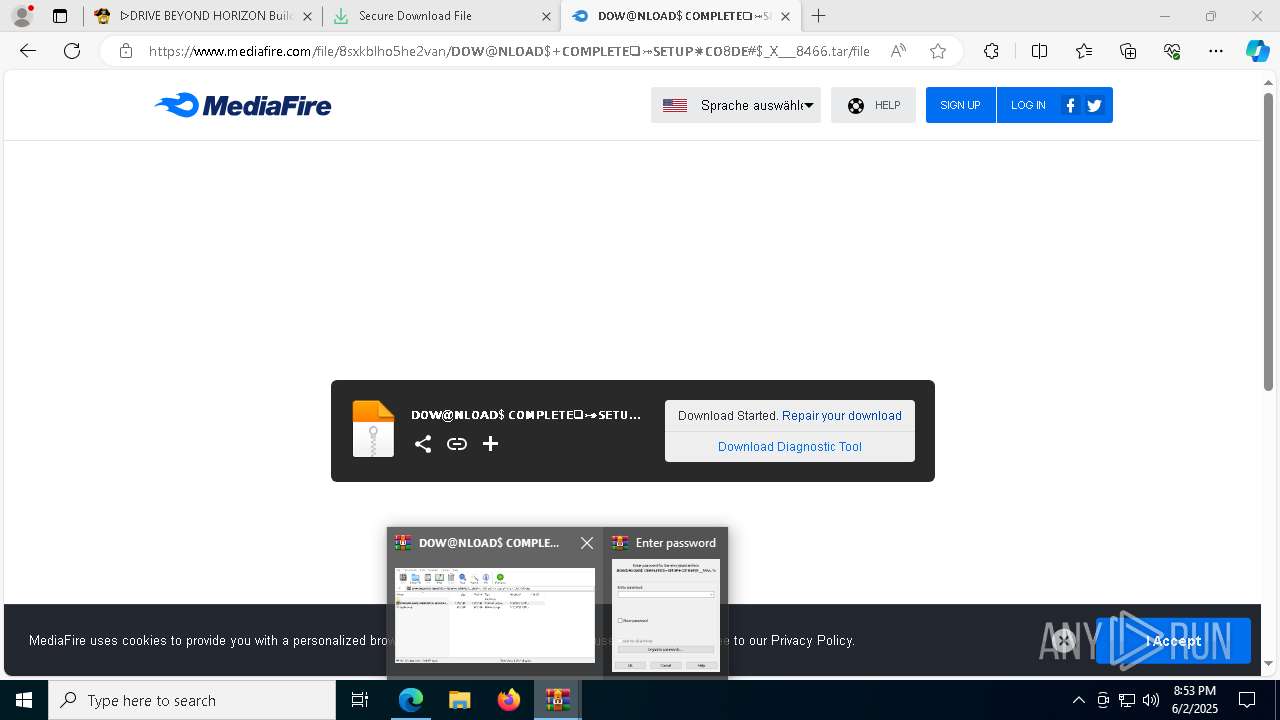Log in with Facebook icon
Viewport: 1280px width, 720px height.
[x=1070, y=105]
